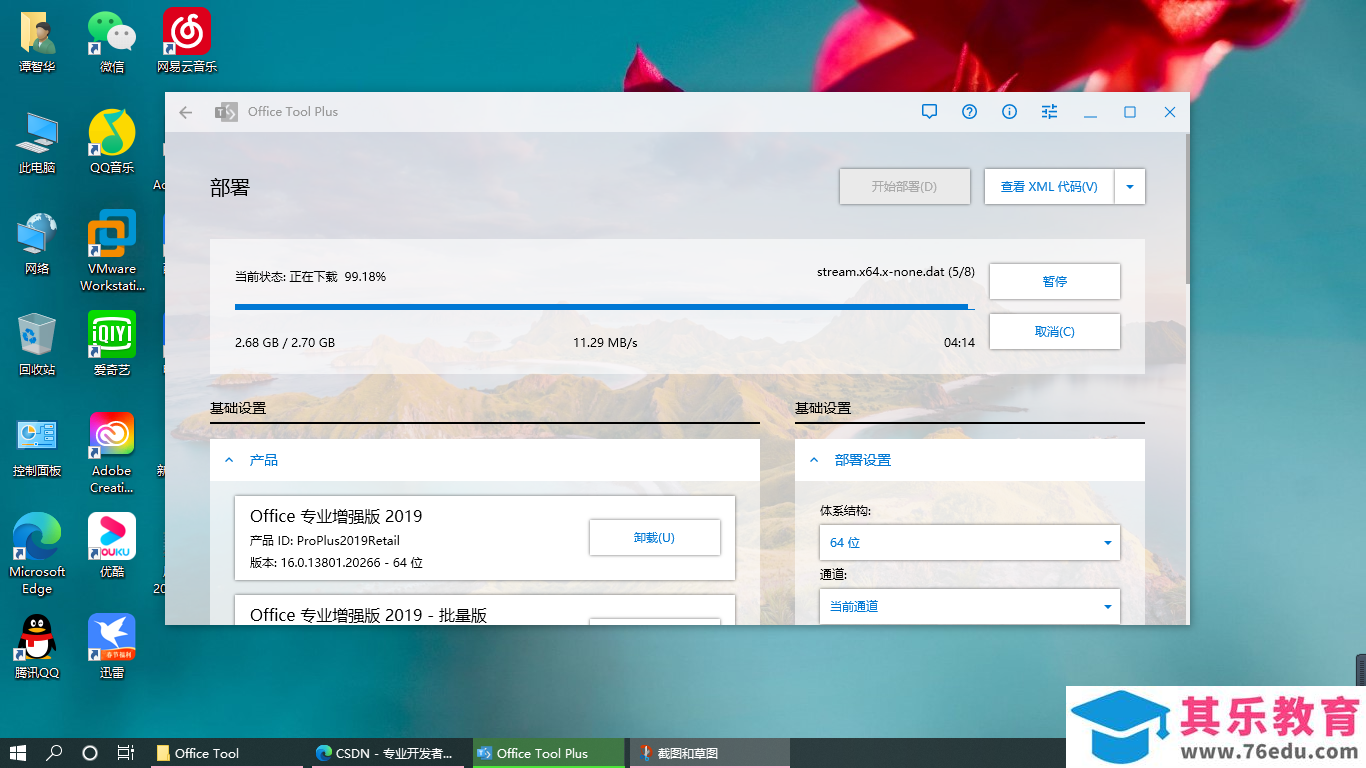Cancel the download with 取消(C)

[1055, 332]
